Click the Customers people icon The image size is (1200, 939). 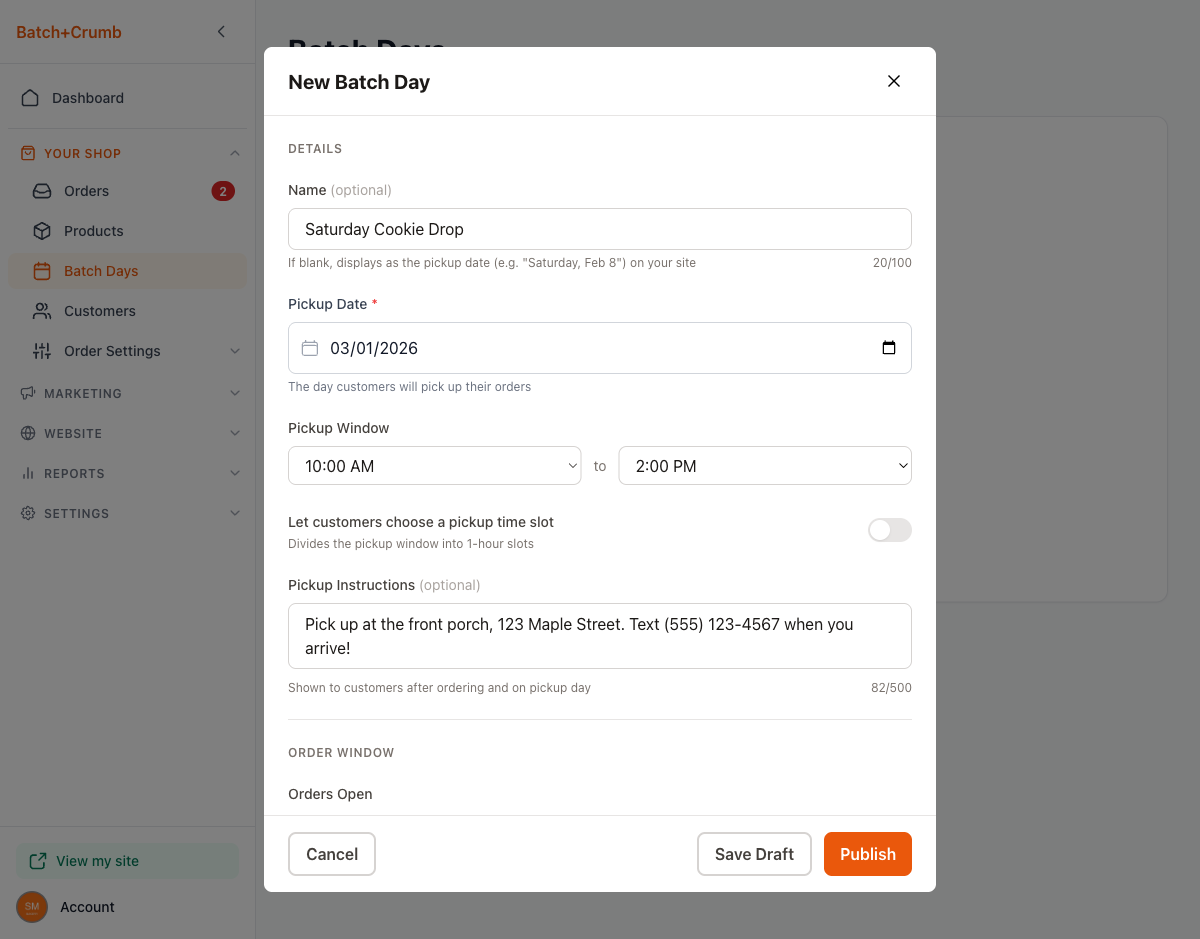(42, 311)
